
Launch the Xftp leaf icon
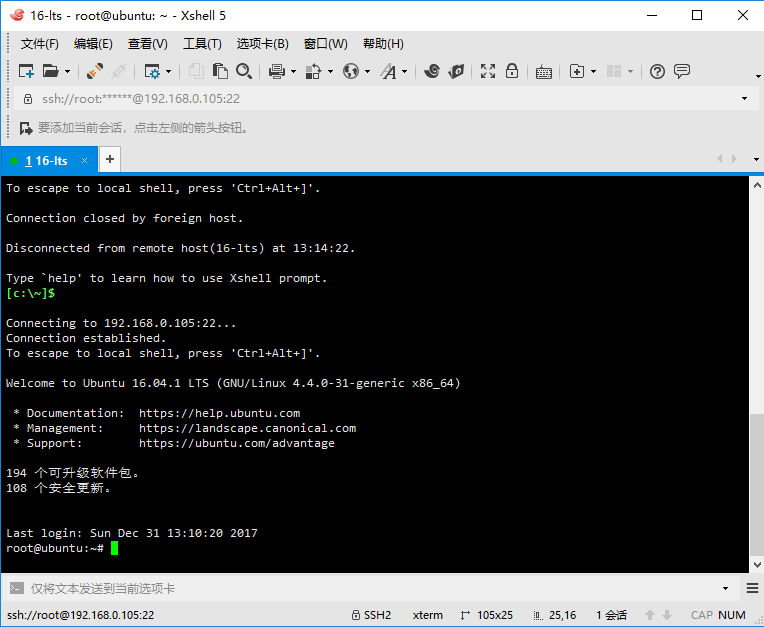coord(456,71)
